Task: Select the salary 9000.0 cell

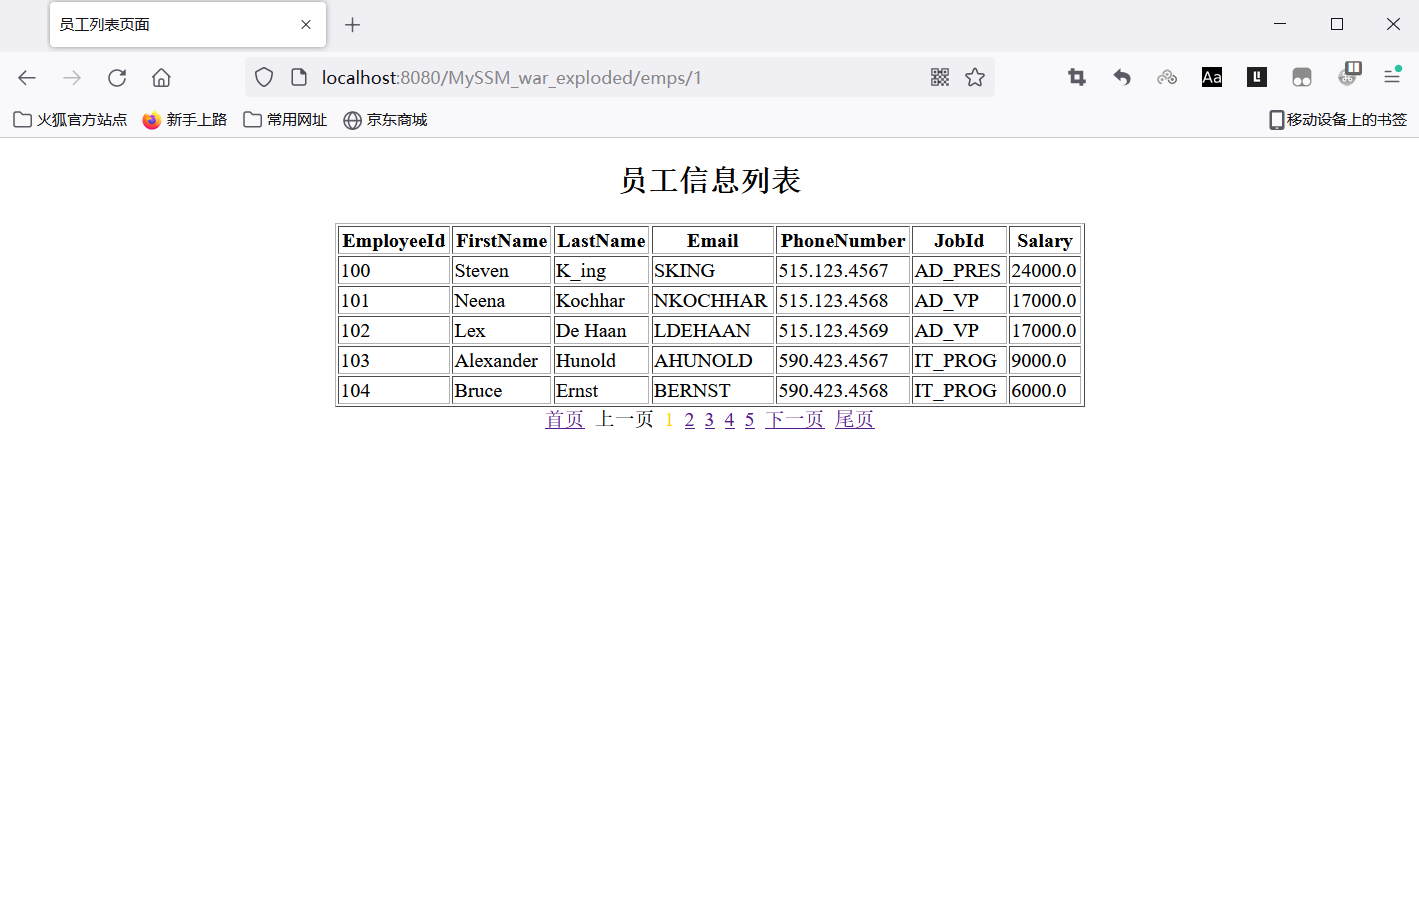Action: click(x=1045, y=361)
